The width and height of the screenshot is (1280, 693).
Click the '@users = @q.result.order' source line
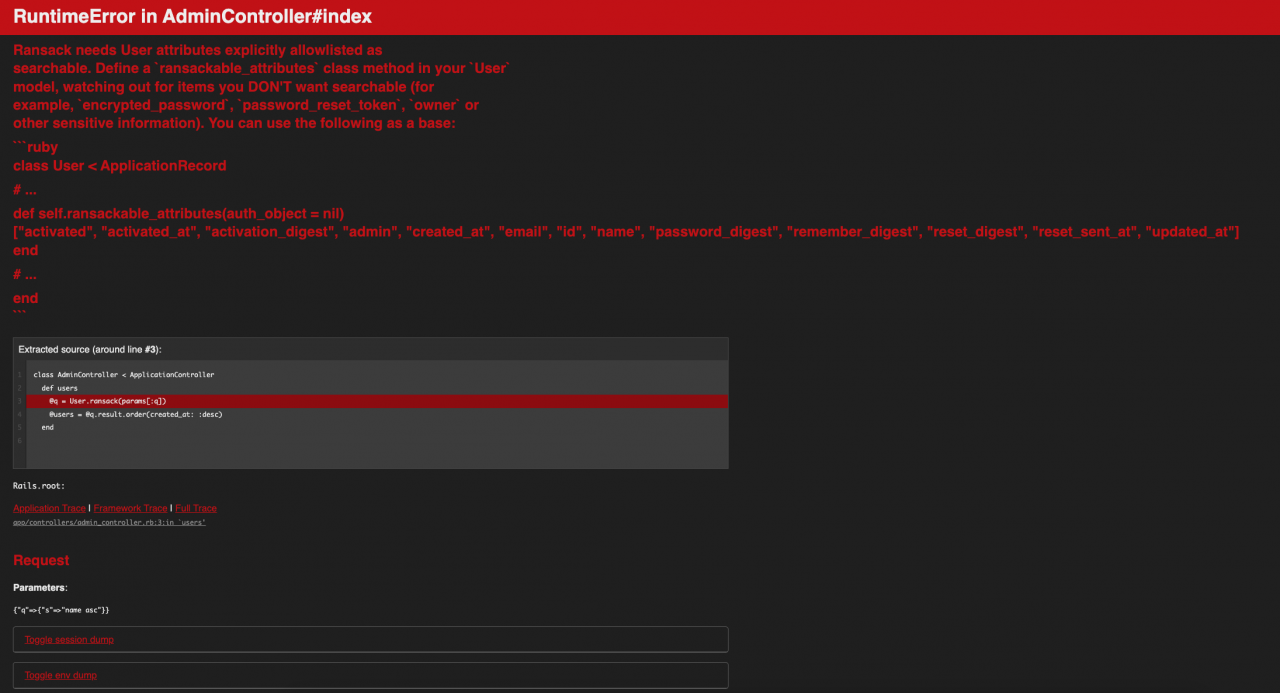click(x=135, y=414)
